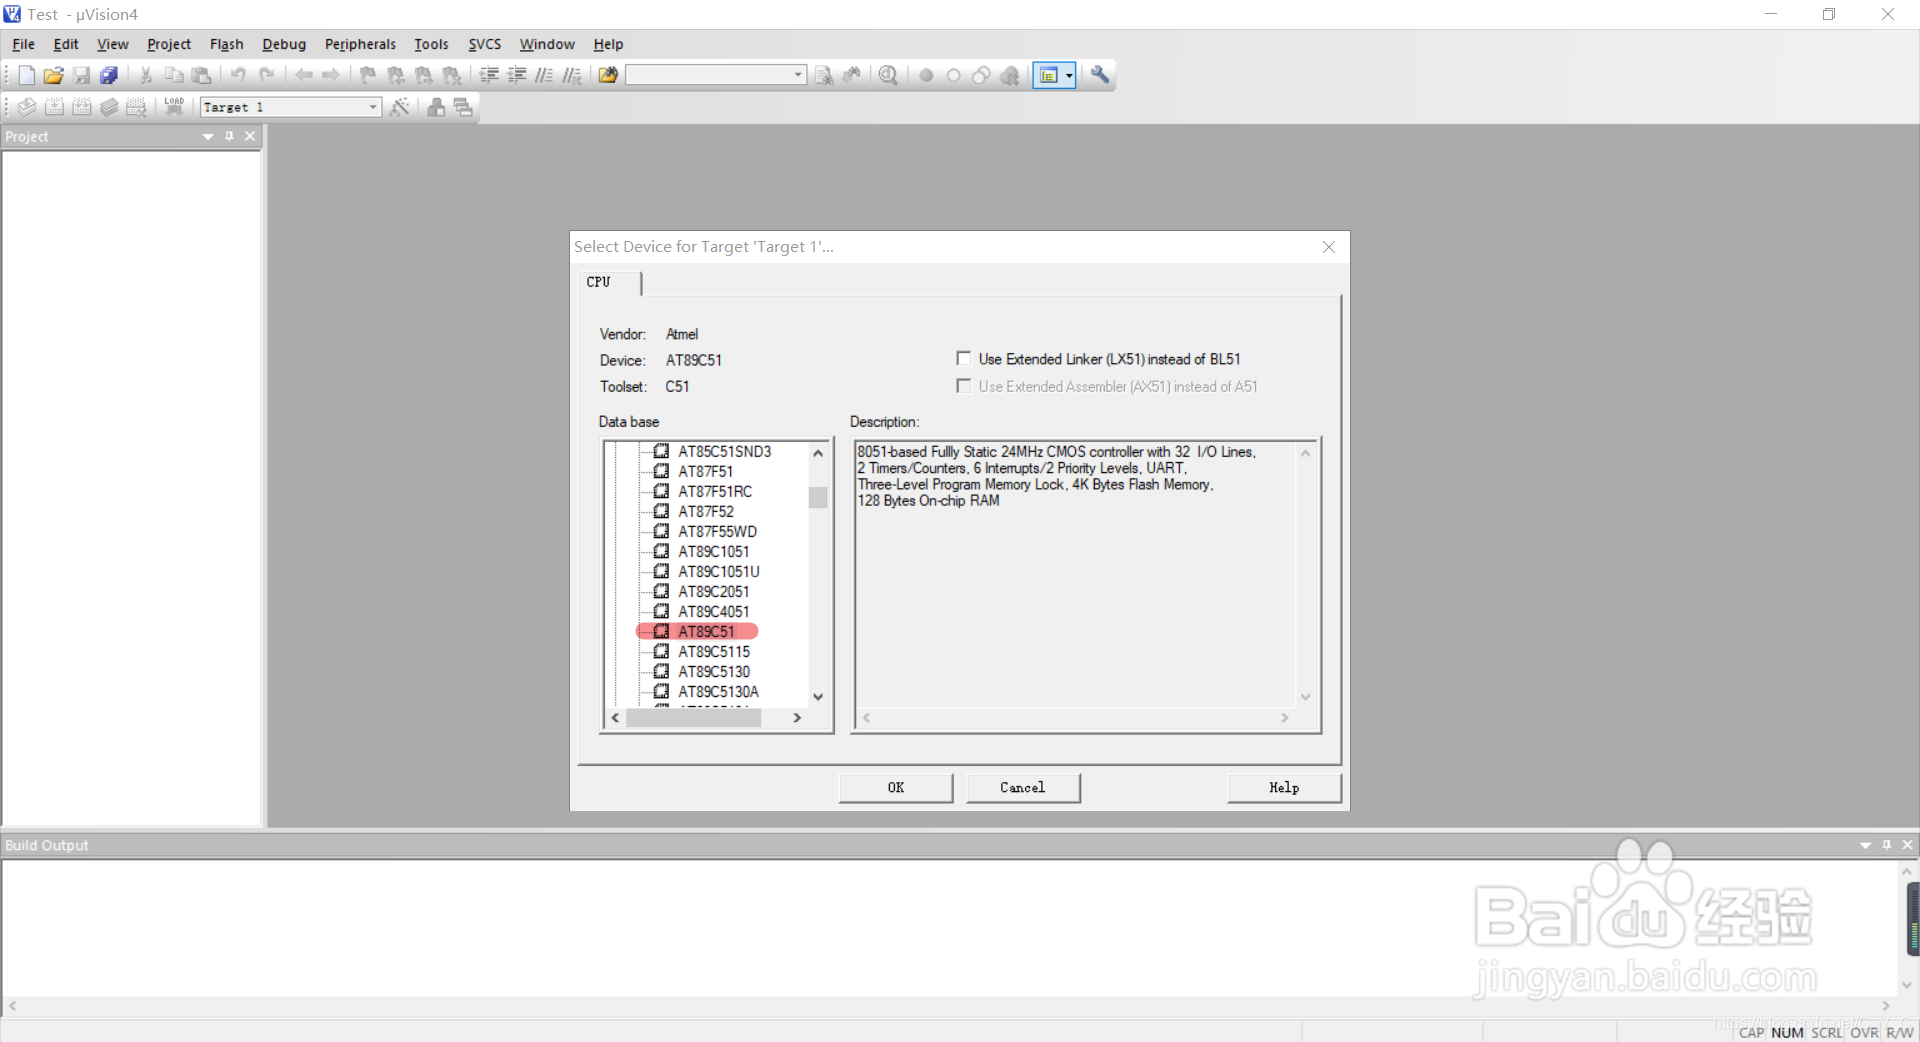Close the Select Device dialog
Screen dimensions: 1920x1042
point(1329,247)
